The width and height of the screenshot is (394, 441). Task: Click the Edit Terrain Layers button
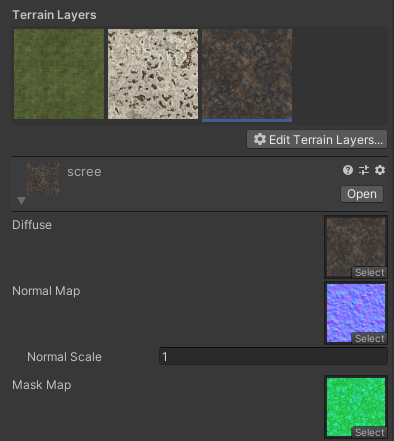pos(317,139)
